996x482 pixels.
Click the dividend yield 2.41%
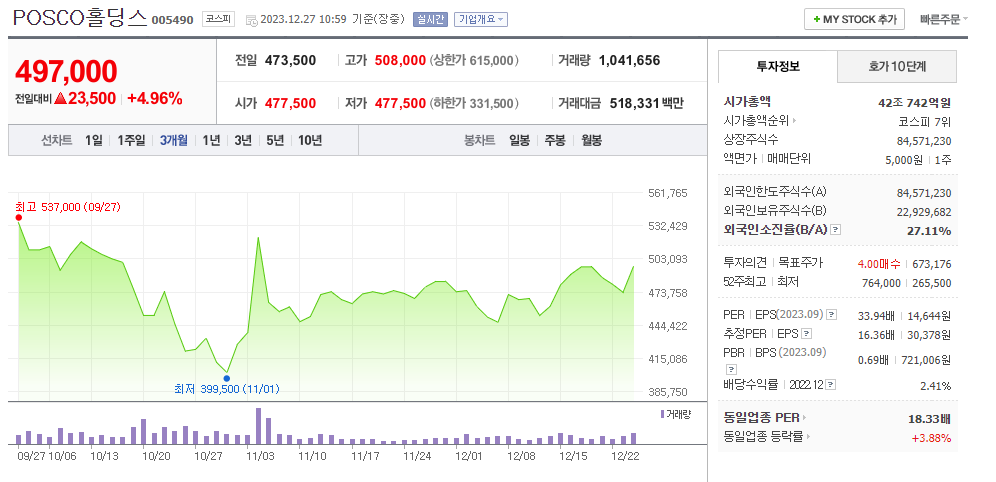pyautogui.click(x=936, y=385)
